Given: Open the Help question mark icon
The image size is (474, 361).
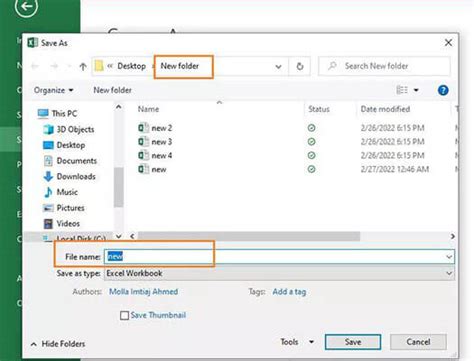Looking at the screenshot, I should tap(443, 90).
